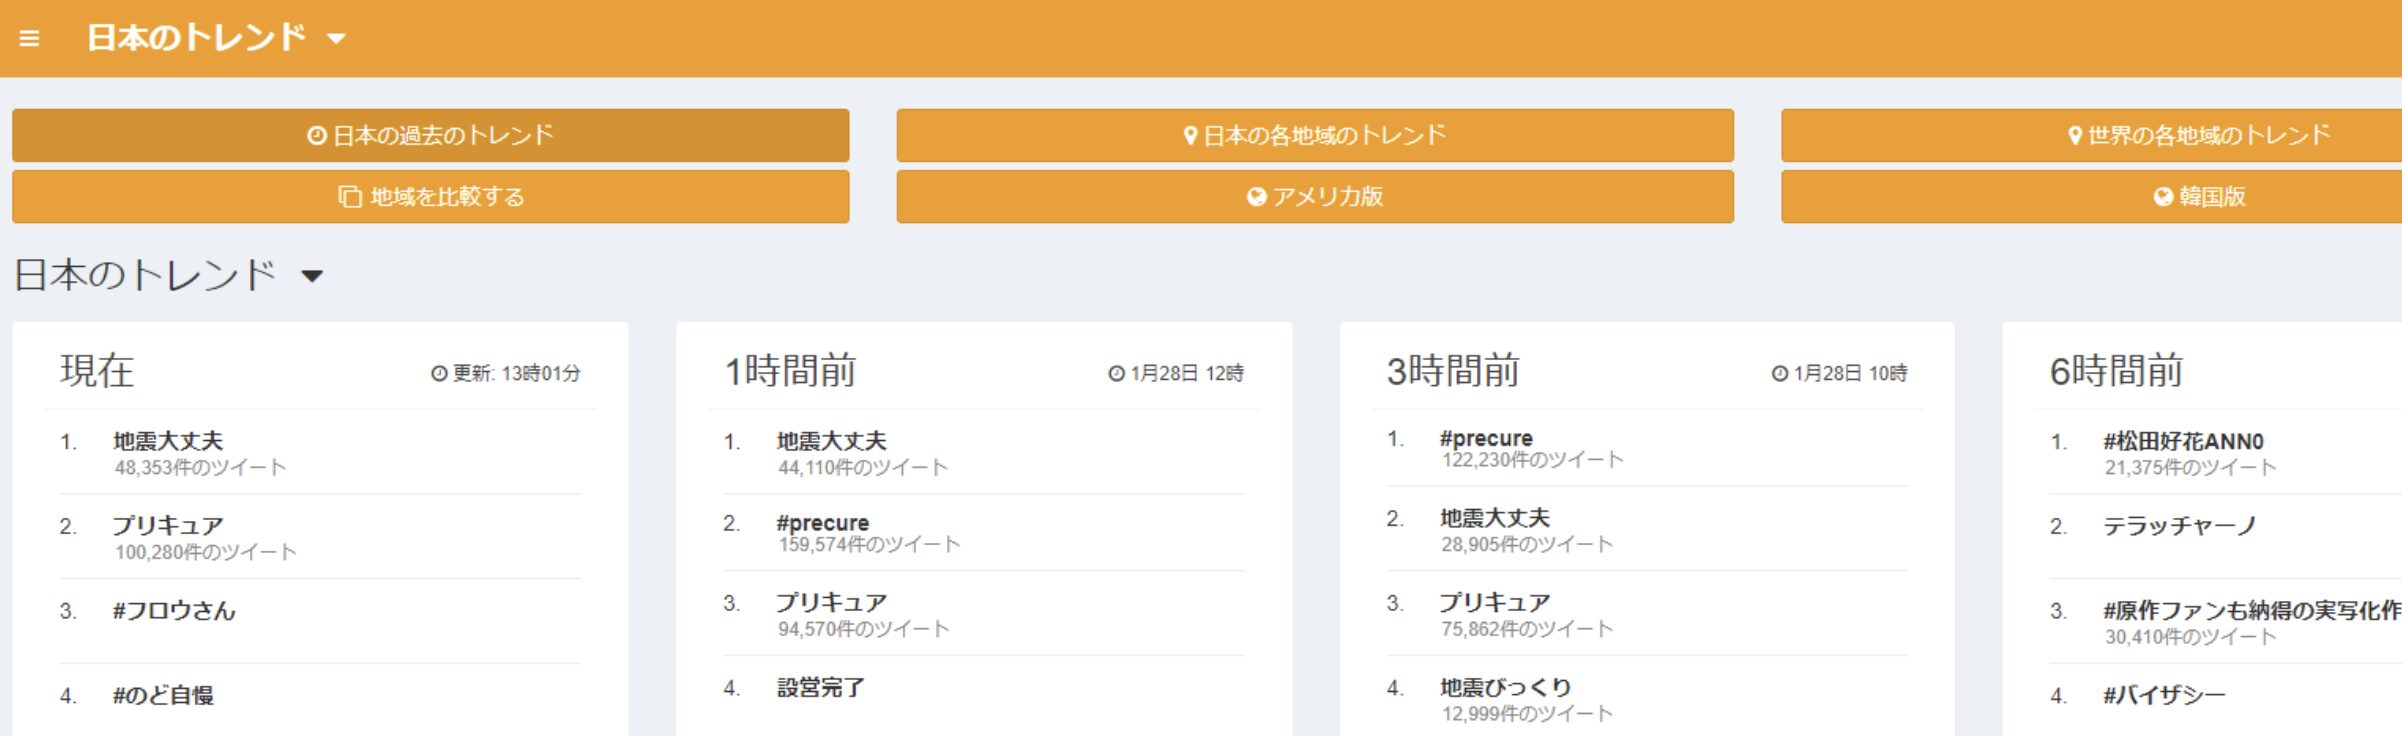Click the 6時間前 column heading
Screen dimensions: 2402x736
click(x=2116, y=371)
